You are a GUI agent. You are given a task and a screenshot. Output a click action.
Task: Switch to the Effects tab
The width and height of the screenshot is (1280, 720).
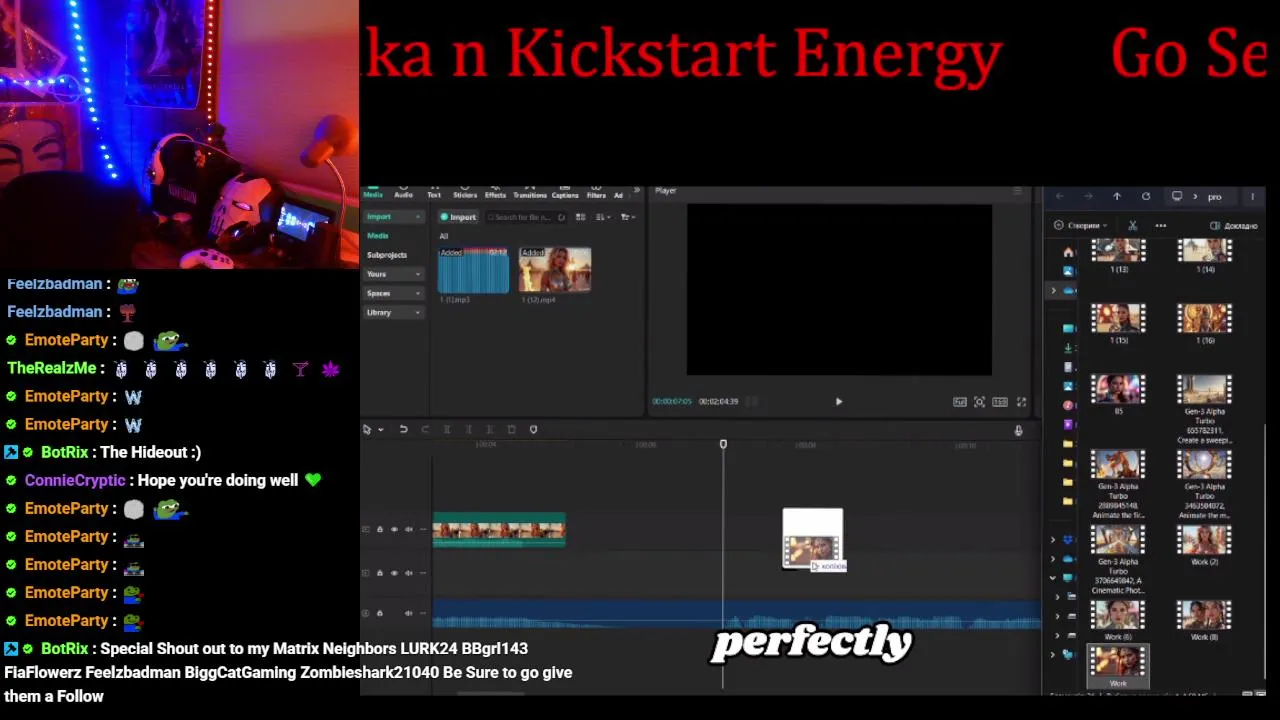pos(495,193)
